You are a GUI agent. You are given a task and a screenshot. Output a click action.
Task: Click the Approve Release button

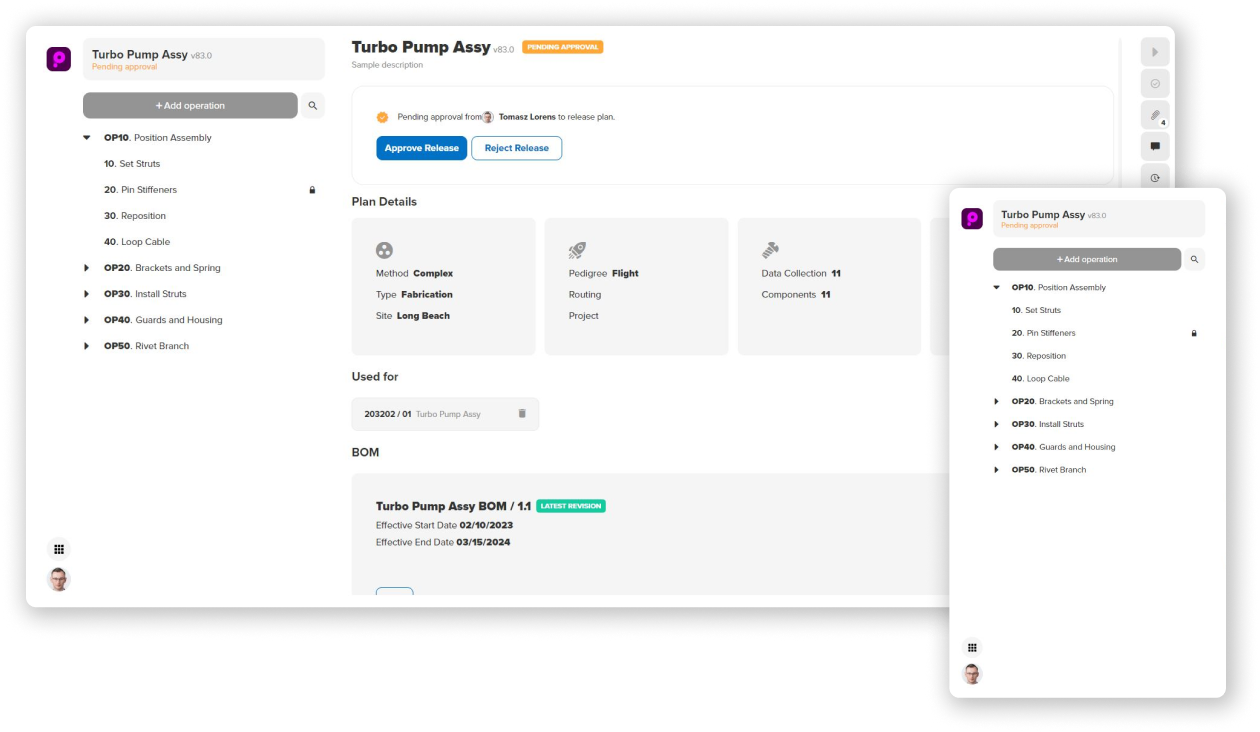pos(421,148)
